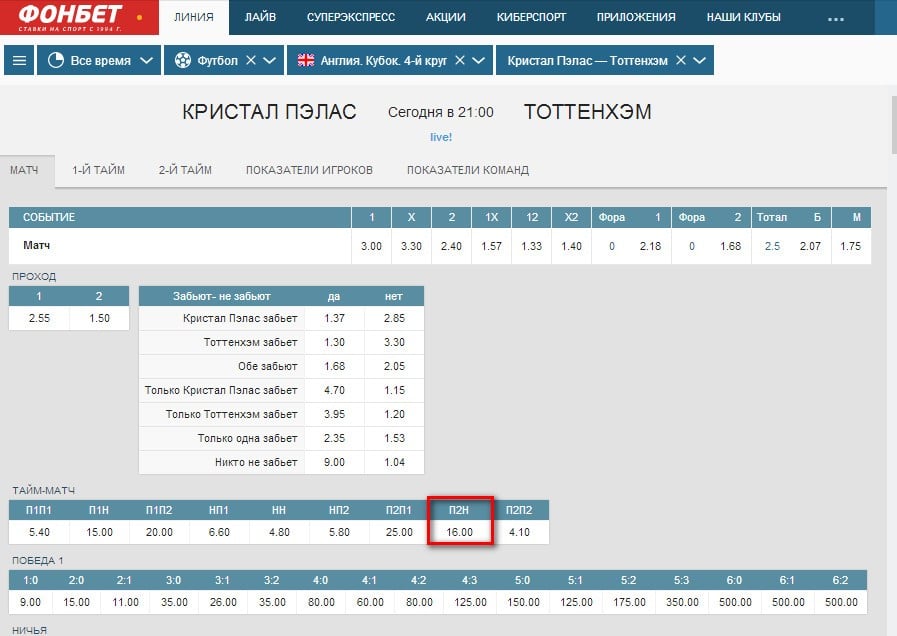The width and height of the screenshot is (897, 636).
Task: Remove the Кристал Пэлас — Тоттенхэм filter
Action: [681, 60]
